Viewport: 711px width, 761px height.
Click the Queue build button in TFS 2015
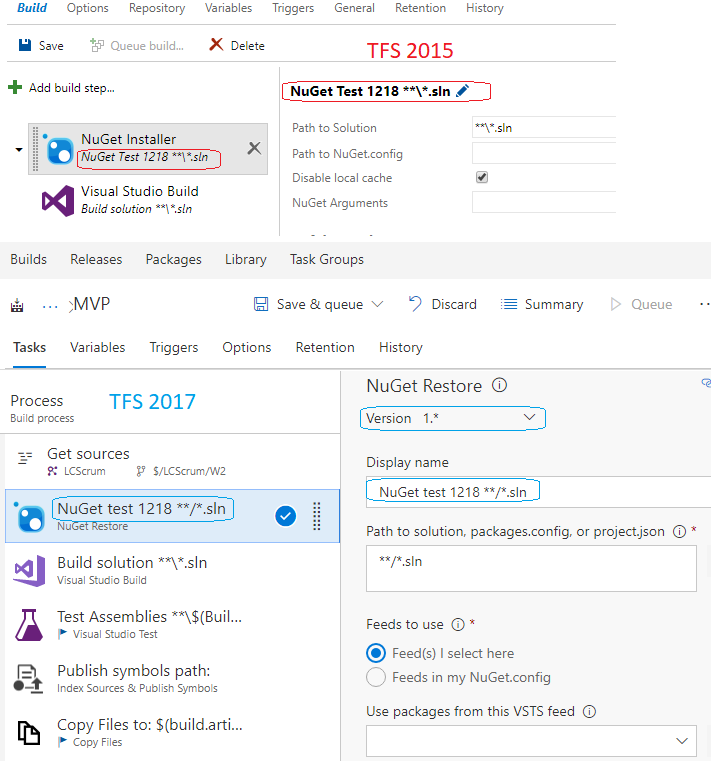point(137,46)
